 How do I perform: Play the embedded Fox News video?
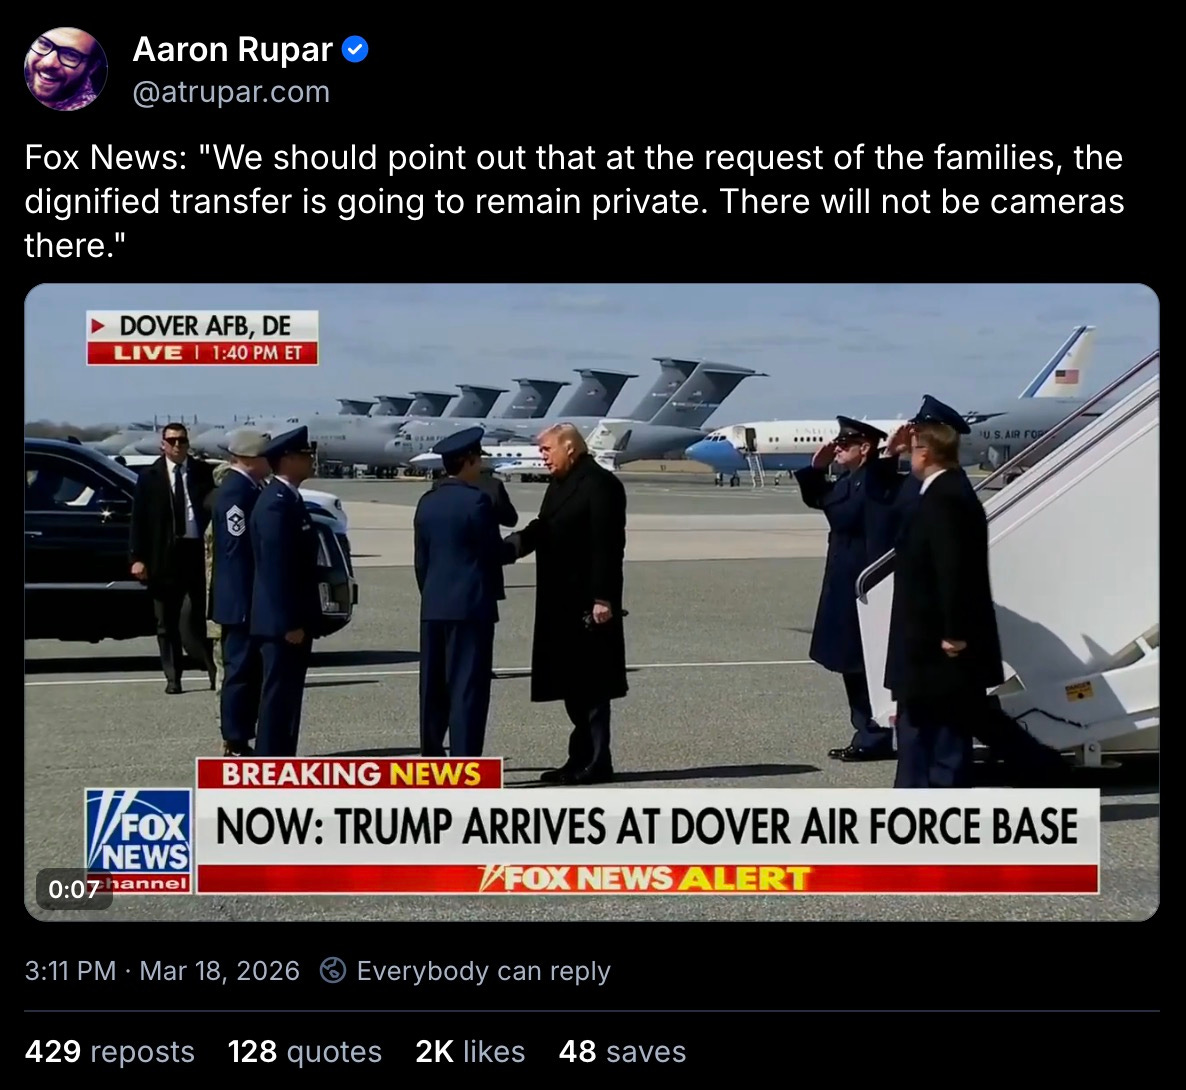591,602
